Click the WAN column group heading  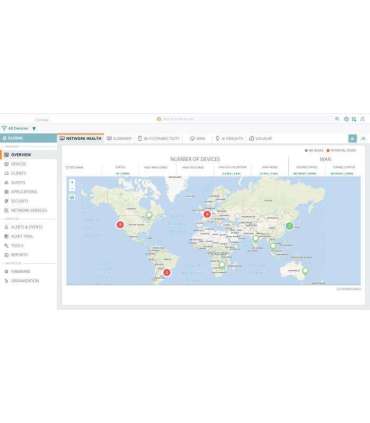point(325,159)
